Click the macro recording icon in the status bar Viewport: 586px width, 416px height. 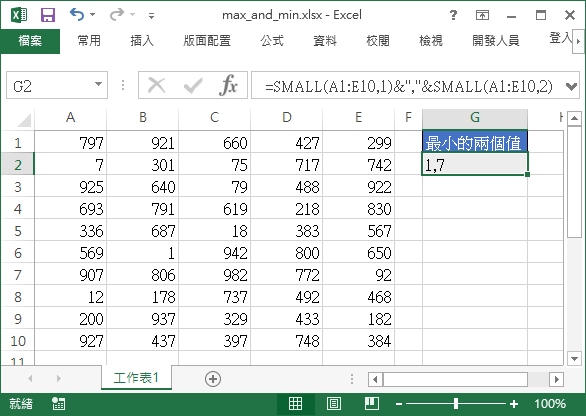58,404
